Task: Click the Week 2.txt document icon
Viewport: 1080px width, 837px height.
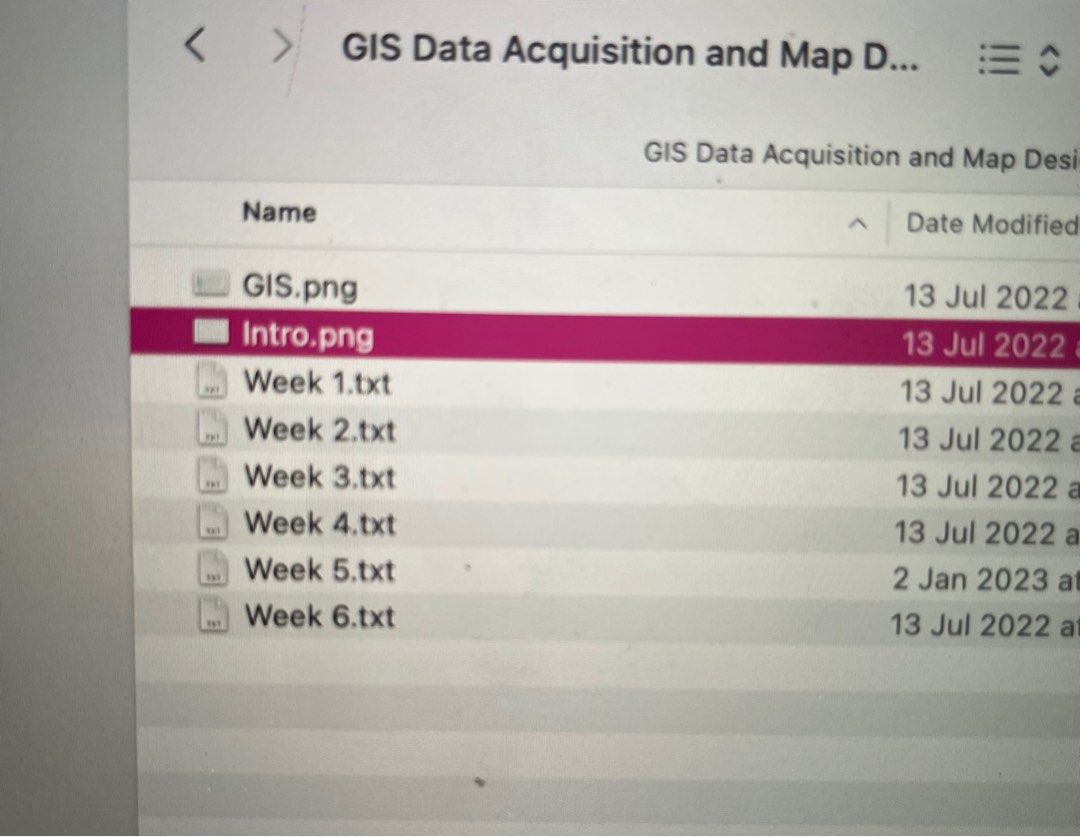Action: [211, 427]
